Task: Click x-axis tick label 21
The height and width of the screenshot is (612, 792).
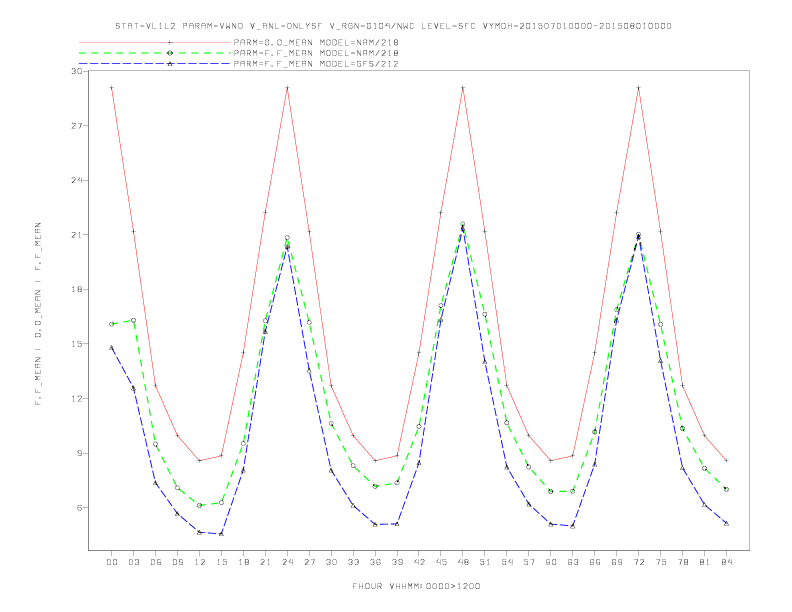Action: pyautogui.click(x=265, y=562)
